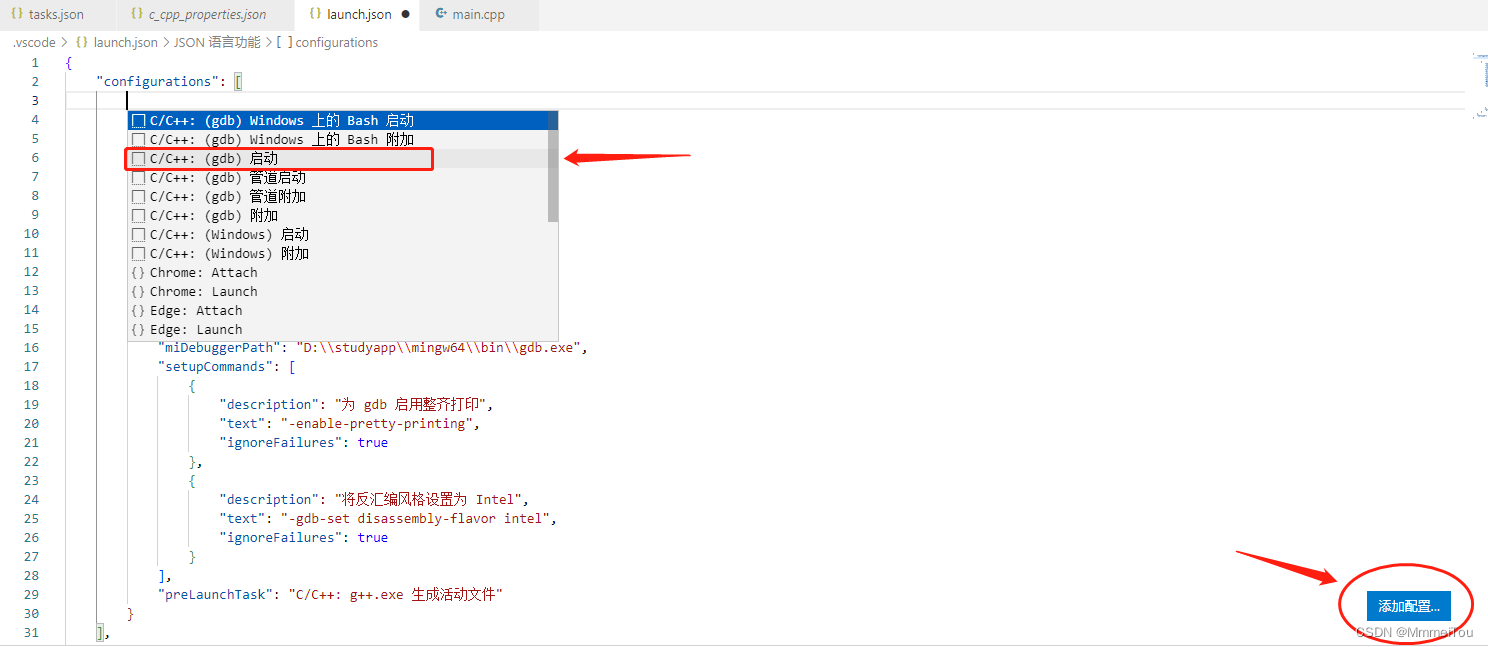Click braces icon beside Edge: Launch
The image size is (1488, 647).
click(x=138, y=329)
